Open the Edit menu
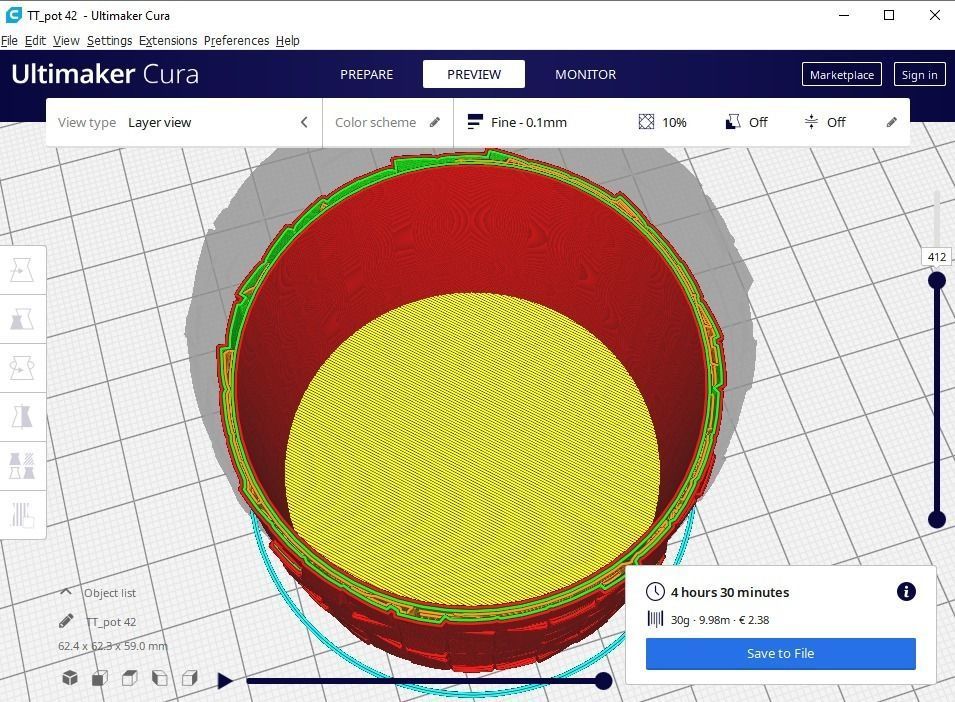 pyautogui.click(x=35, y=40)
